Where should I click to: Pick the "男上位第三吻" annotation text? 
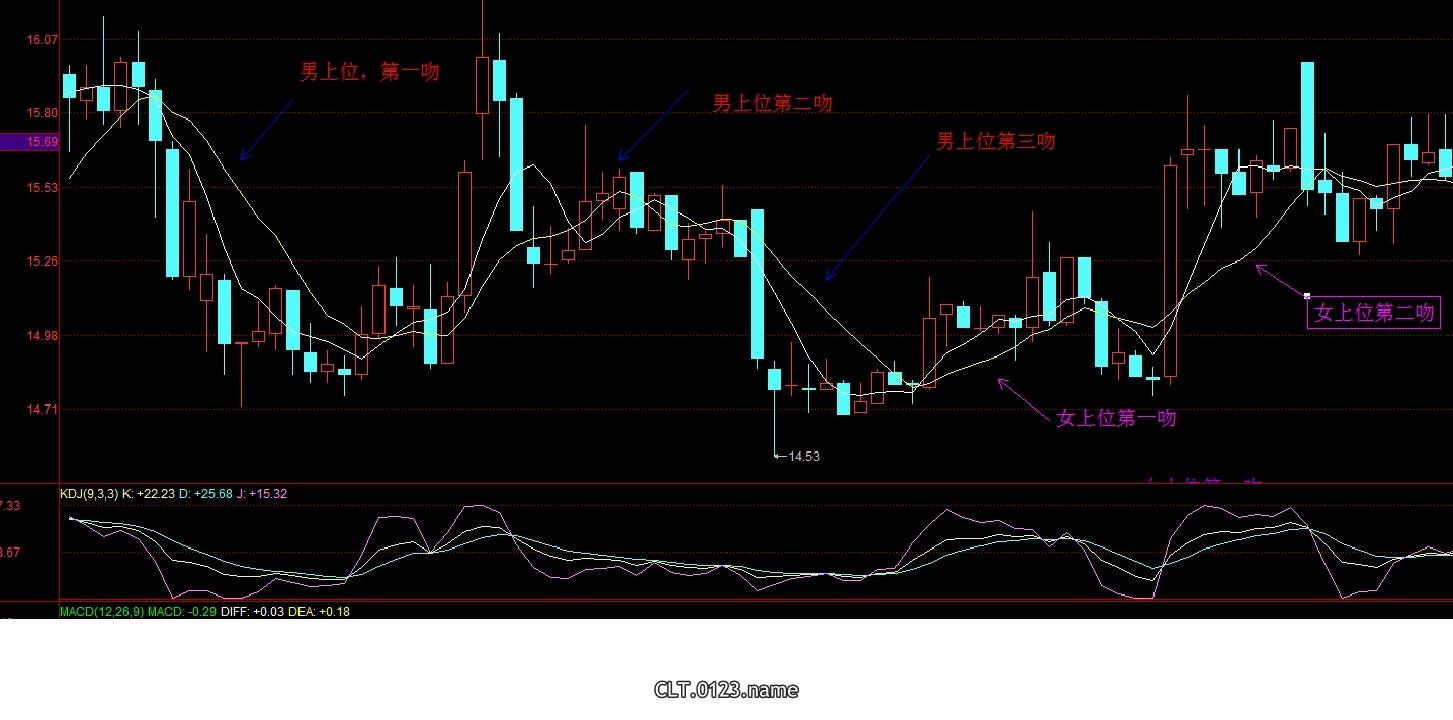click(x=995, y=141)
